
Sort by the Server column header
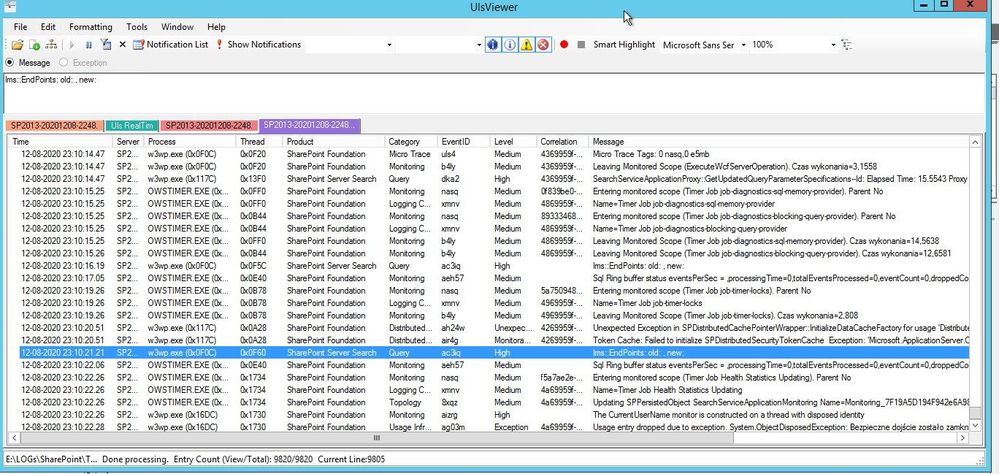[128, 141]
